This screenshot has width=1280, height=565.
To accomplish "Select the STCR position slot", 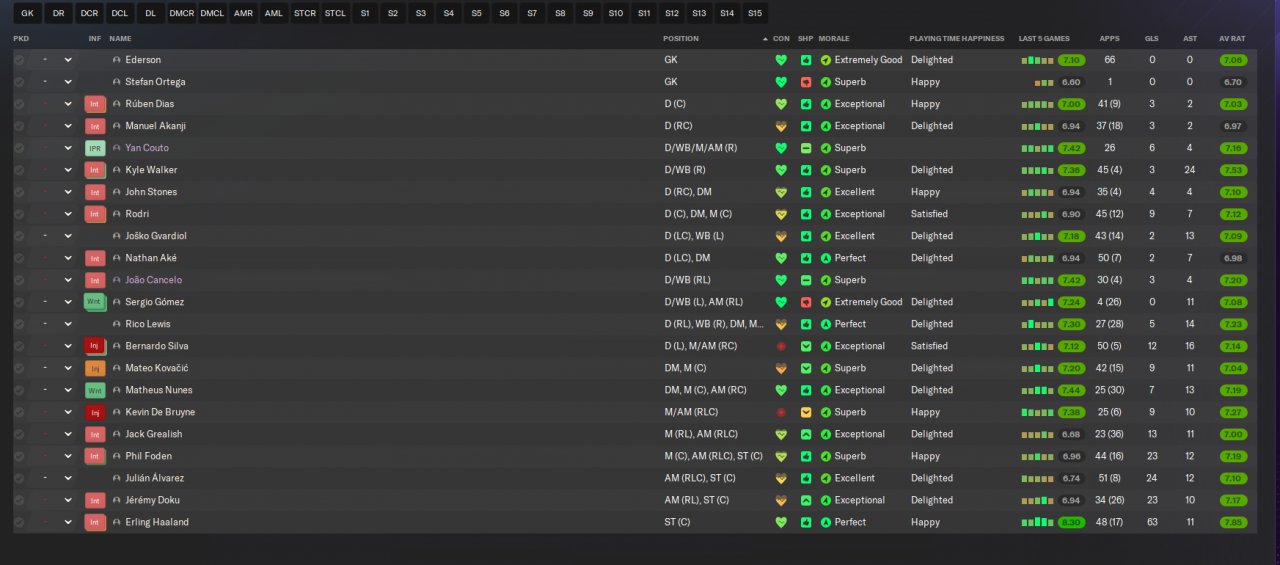I will [305, 13].
